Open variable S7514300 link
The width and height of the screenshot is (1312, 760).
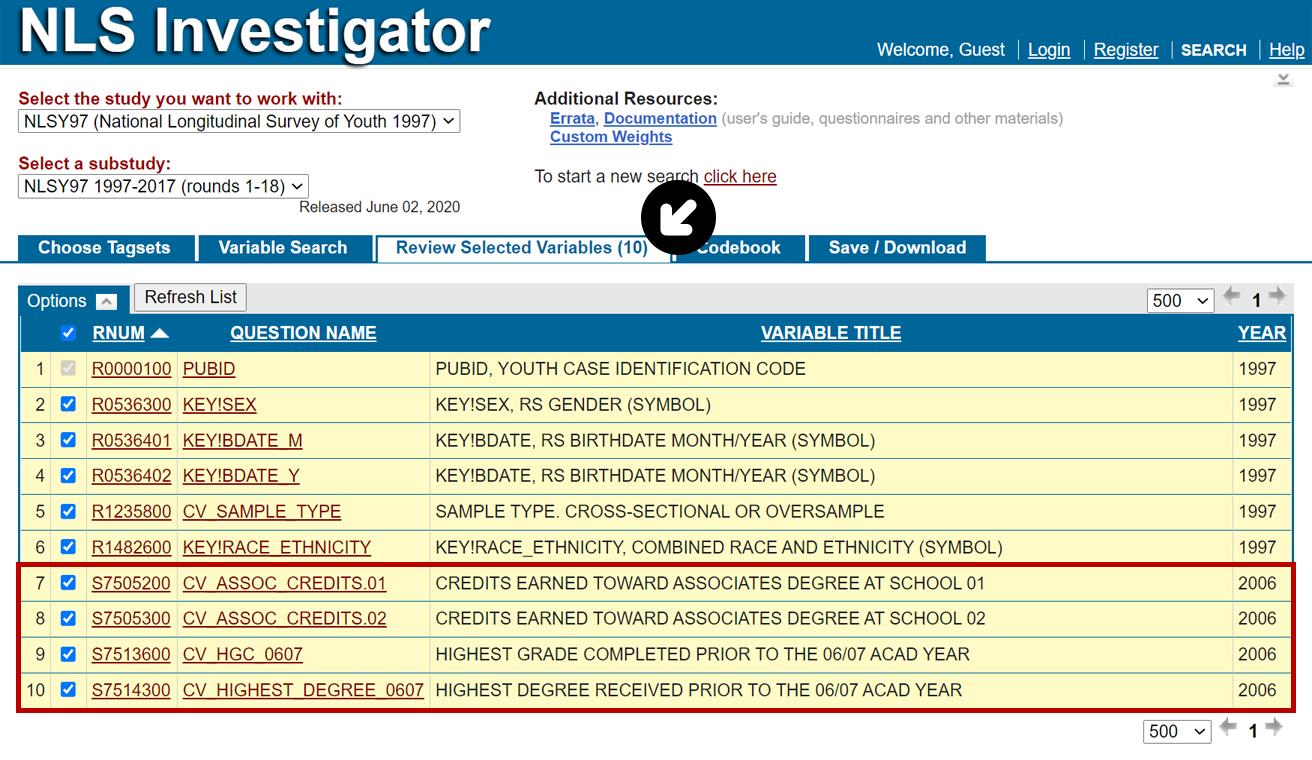131,690
